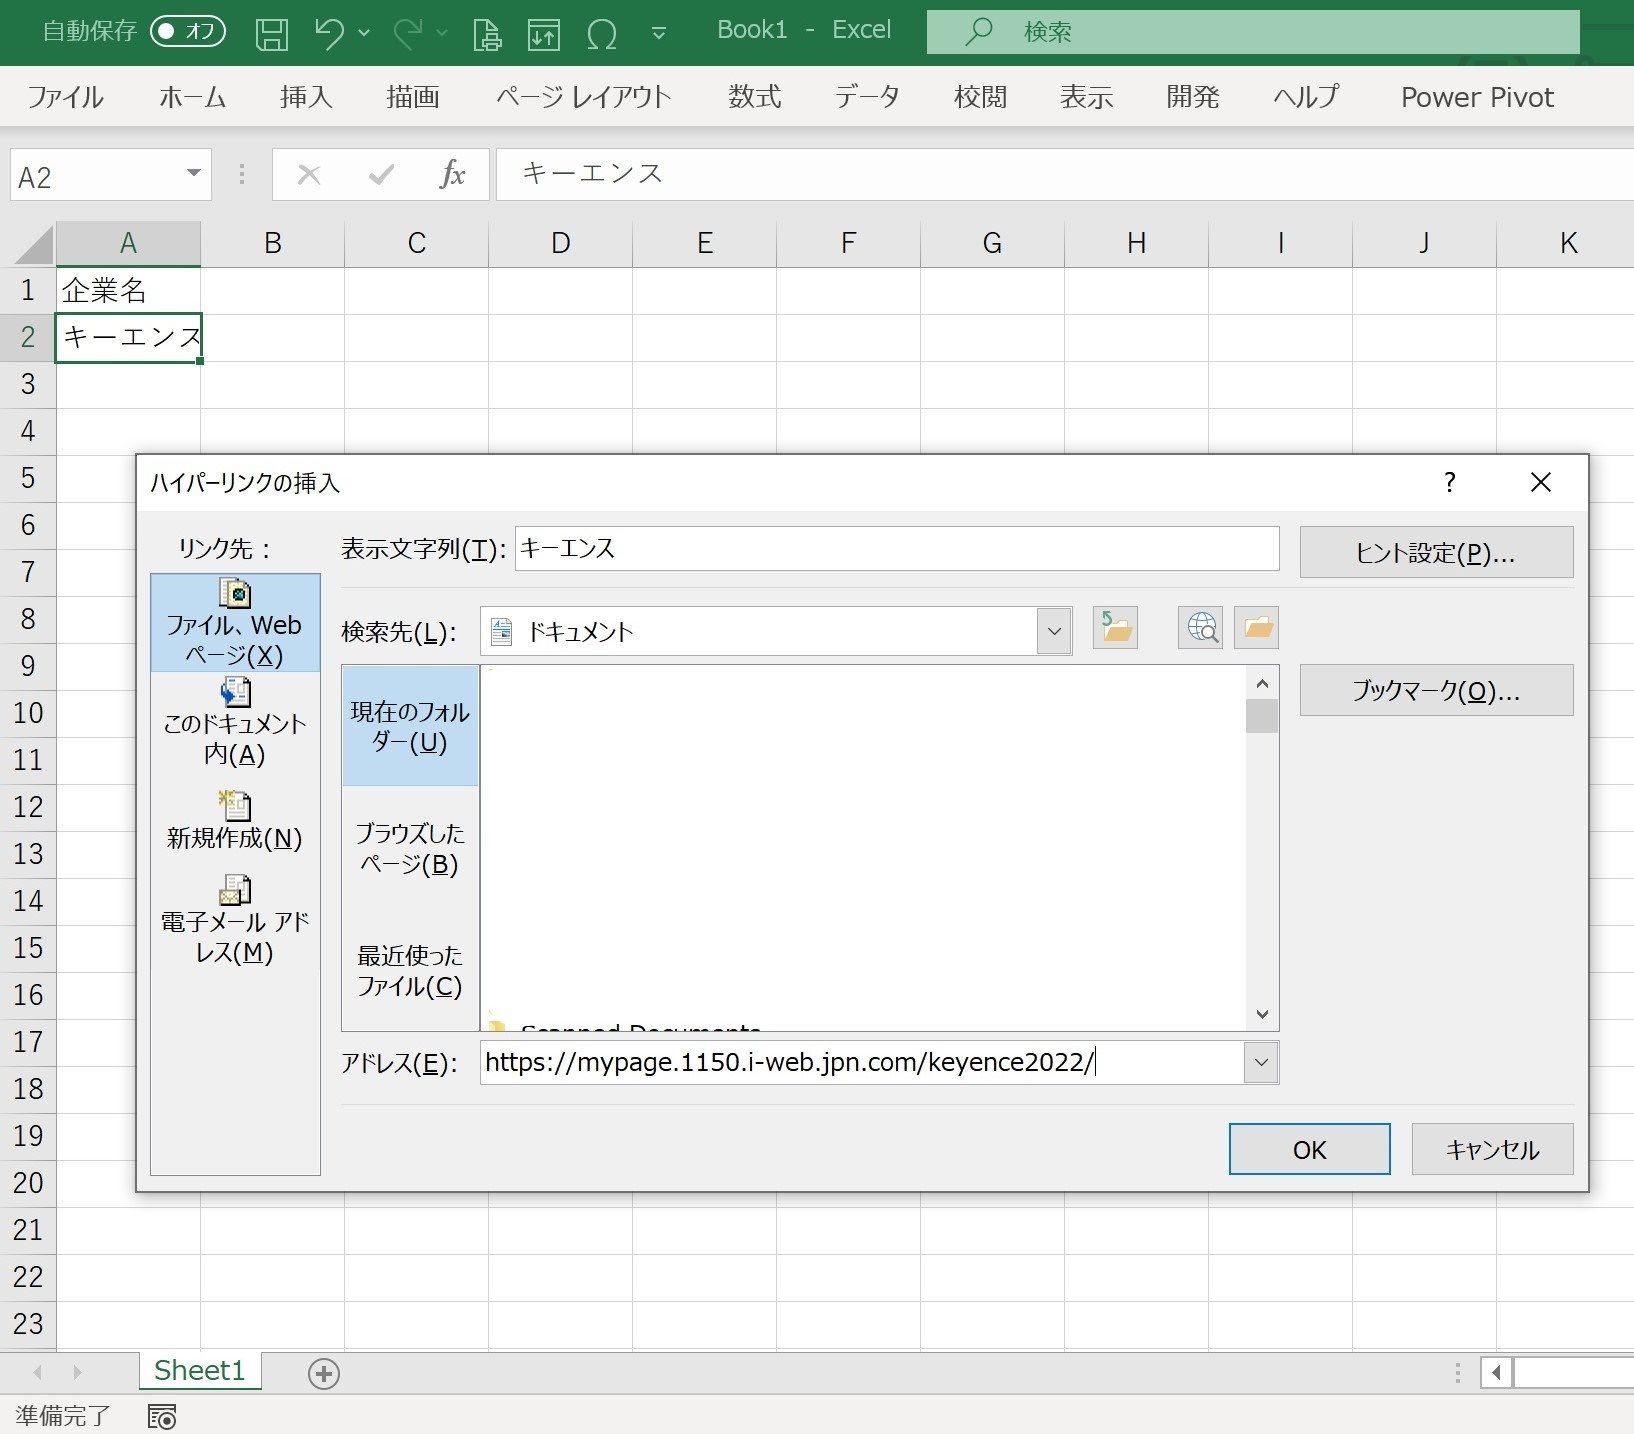Click the macro record status bar icon
1634x1434 pixels.
[162, 1416]
